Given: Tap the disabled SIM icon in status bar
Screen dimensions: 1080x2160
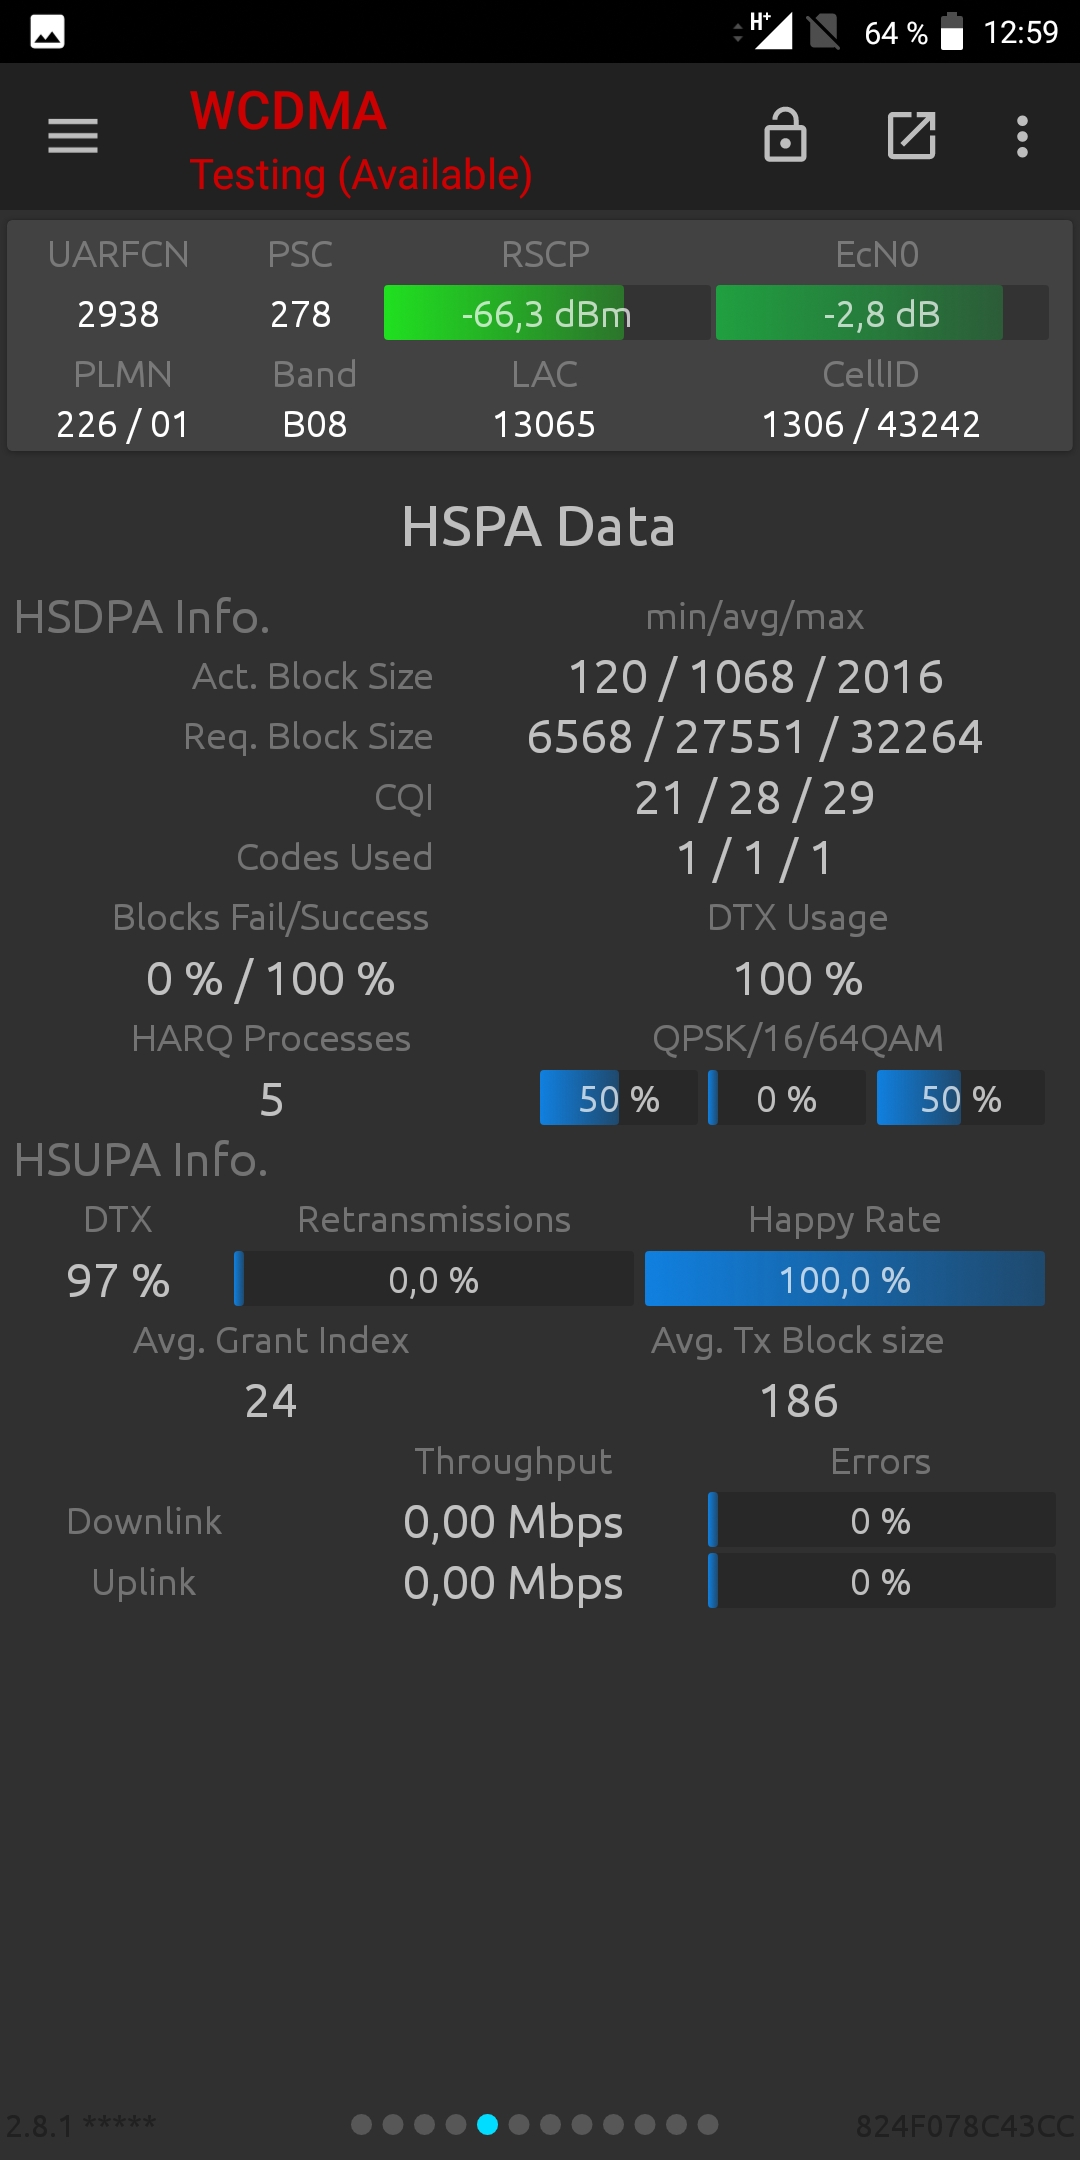Looking at the screenshot, I should point(824,31).
